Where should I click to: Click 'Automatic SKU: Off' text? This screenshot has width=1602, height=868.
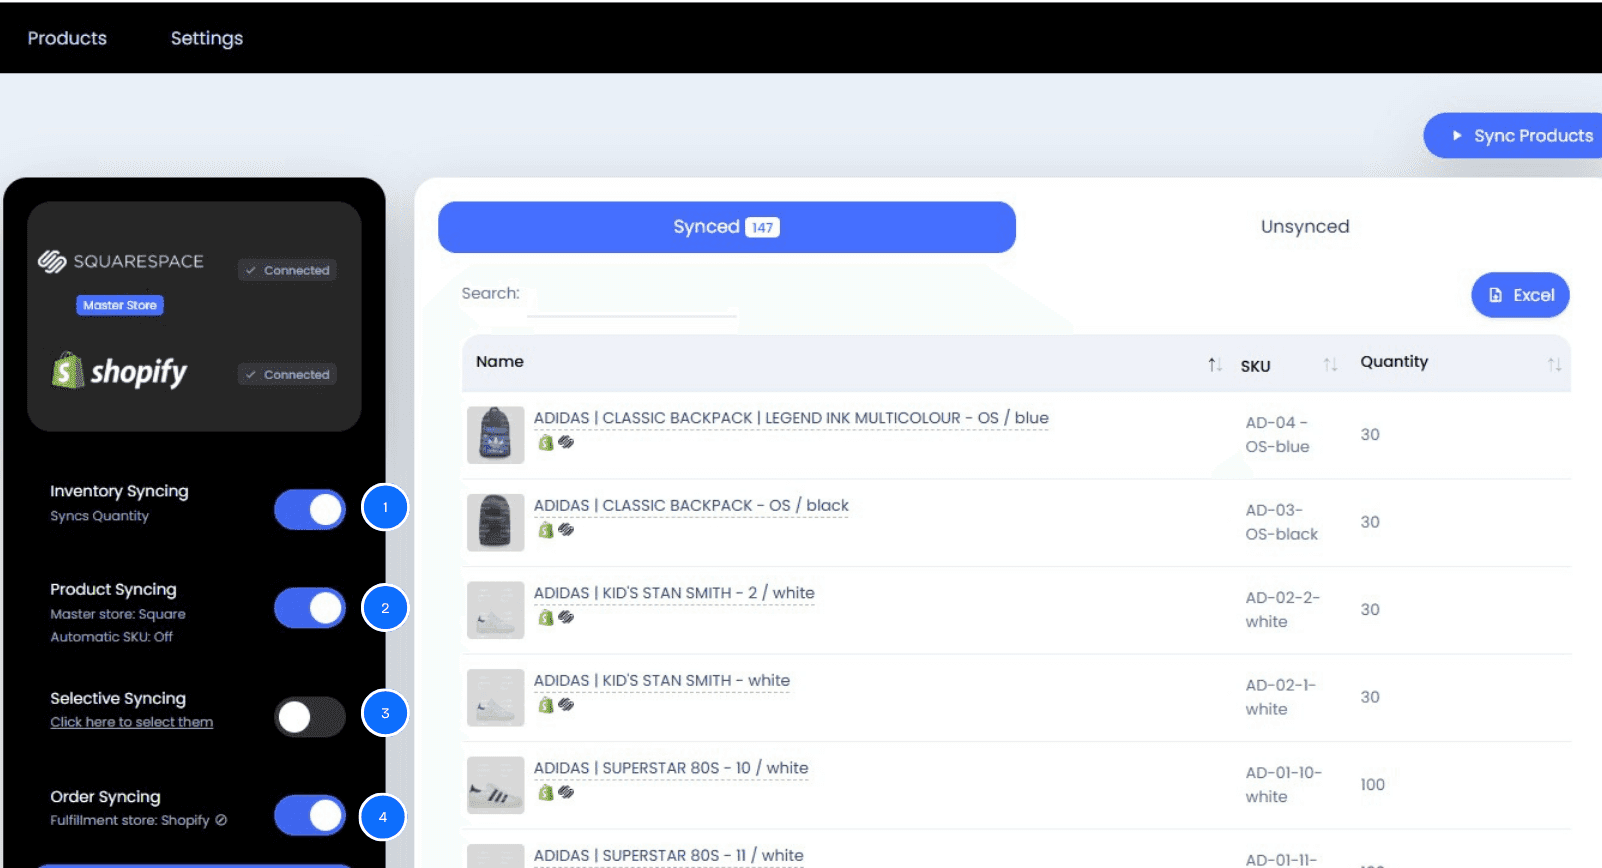(x=111, y=637)
